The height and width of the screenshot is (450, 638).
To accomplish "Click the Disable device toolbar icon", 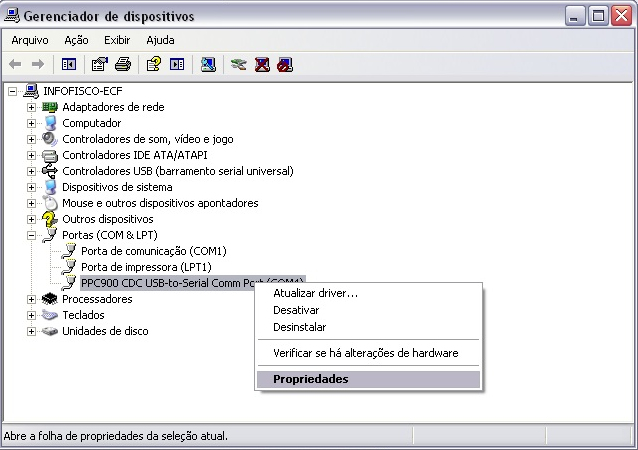I will pos(285,64).
